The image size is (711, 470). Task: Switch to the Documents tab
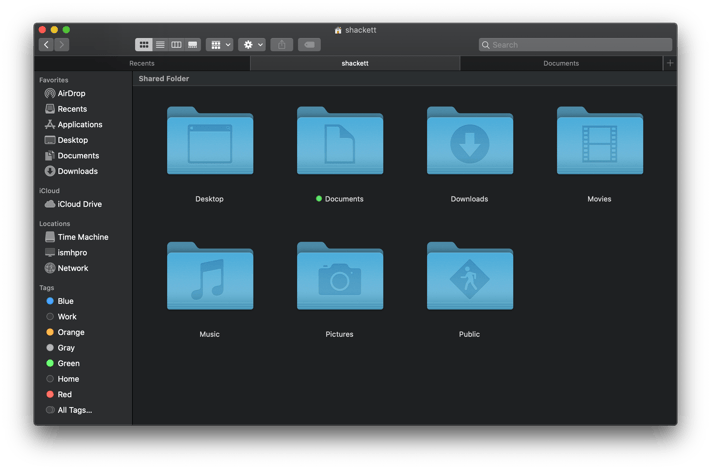tap(561, 63)
